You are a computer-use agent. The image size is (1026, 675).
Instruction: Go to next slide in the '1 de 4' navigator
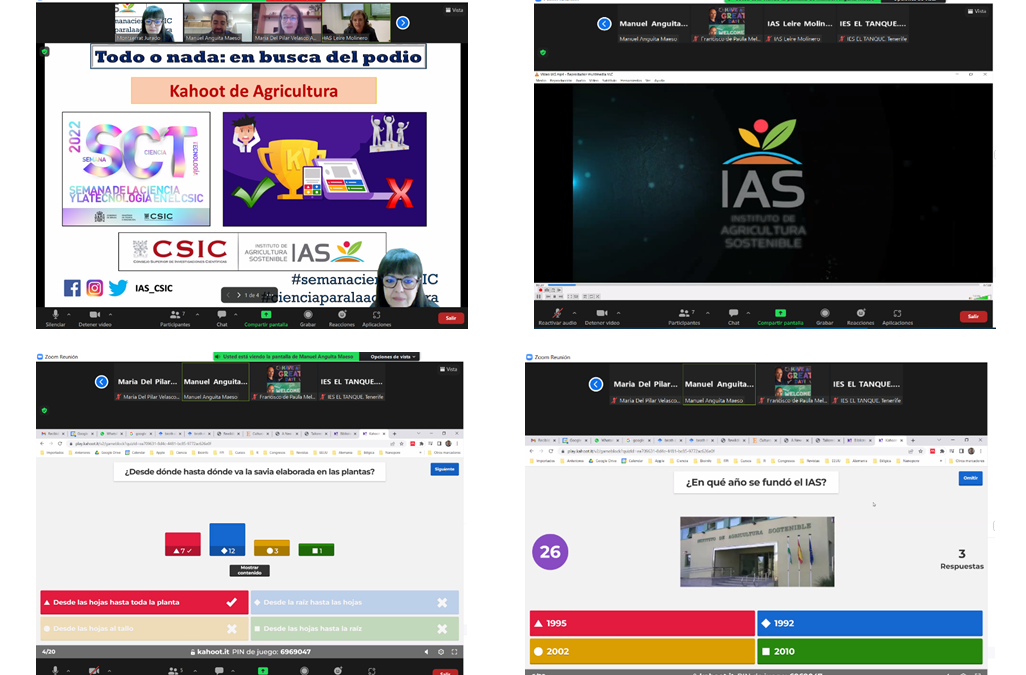238,295
